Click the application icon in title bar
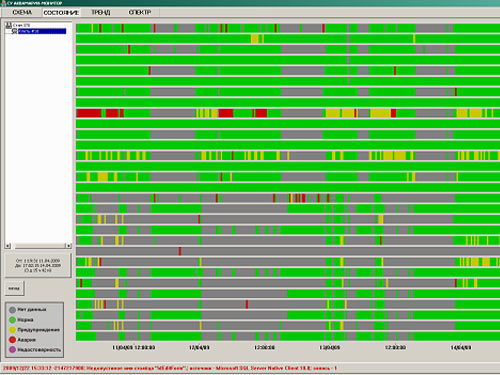This screenshot has width=500, height=375. (3, 3)
